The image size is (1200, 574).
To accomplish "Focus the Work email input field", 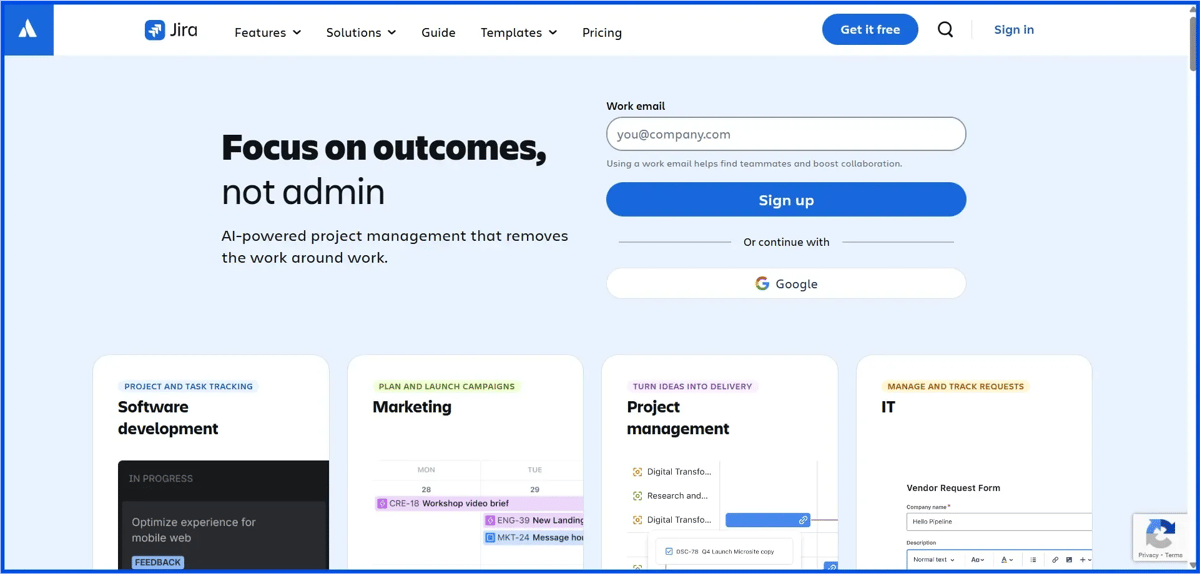I will click(786, 134).
